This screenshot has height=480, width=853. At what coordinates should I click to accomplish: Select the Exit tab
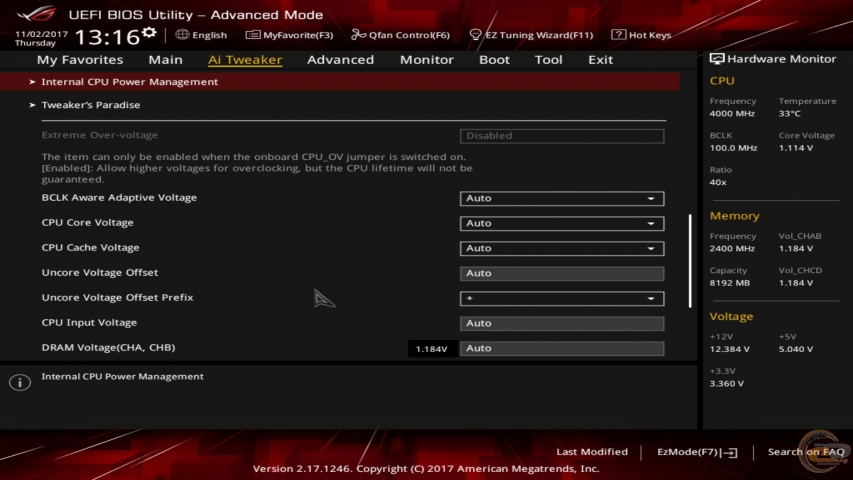coord(601,59)
